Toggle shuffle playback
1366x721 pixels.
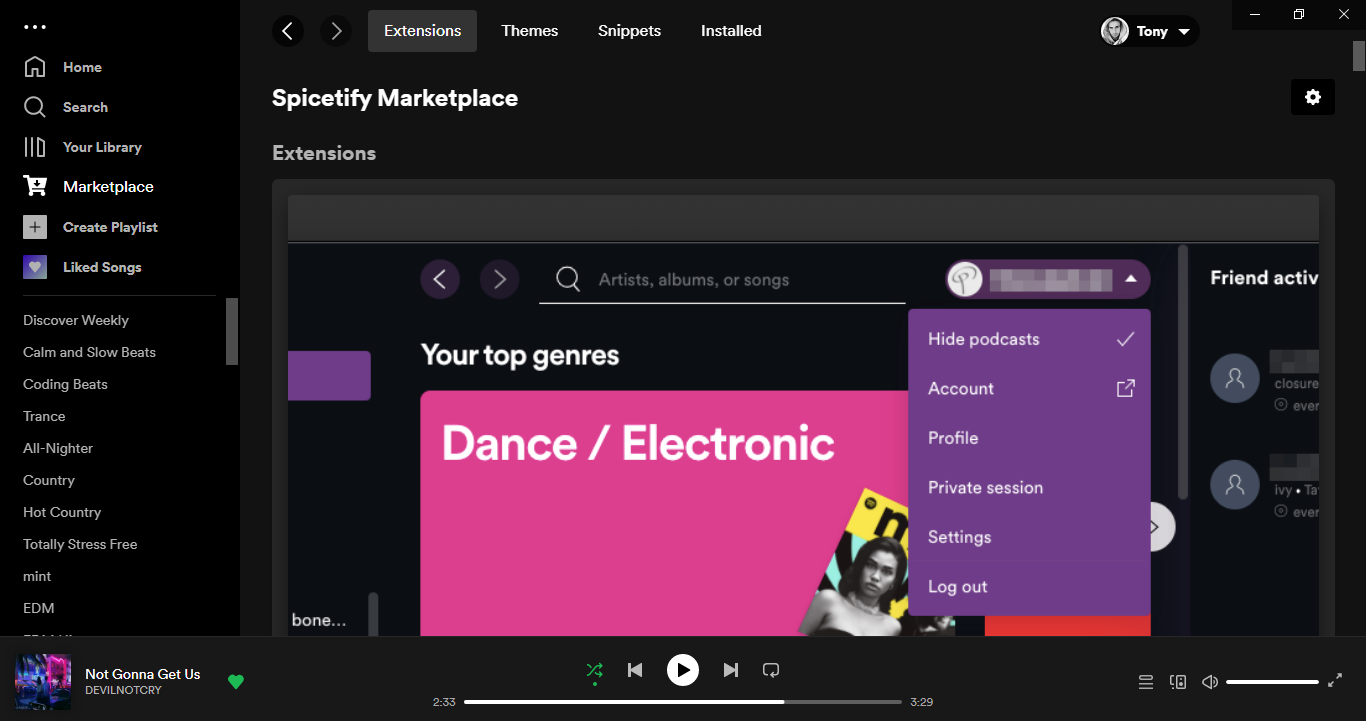point(594,670)
